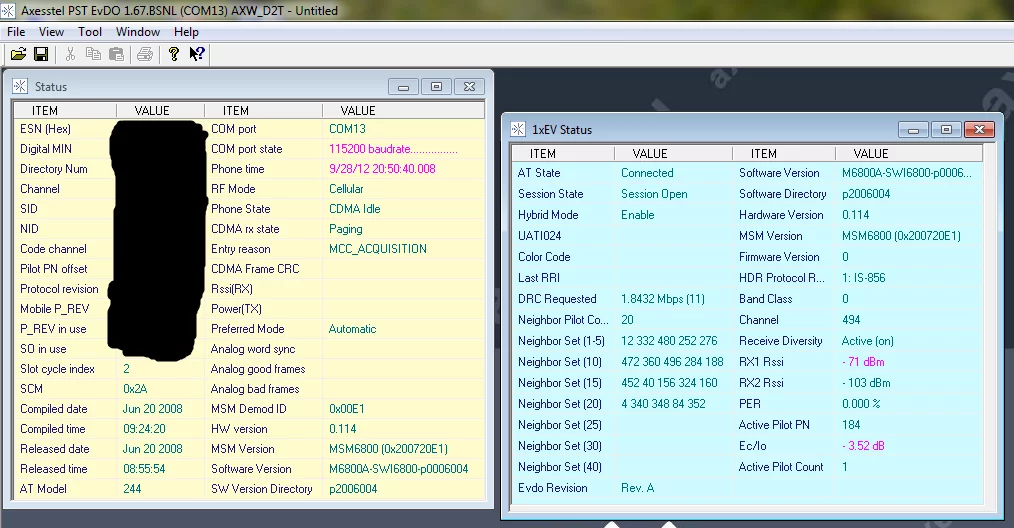Close the 1xEV Status window

click(978, 129)
